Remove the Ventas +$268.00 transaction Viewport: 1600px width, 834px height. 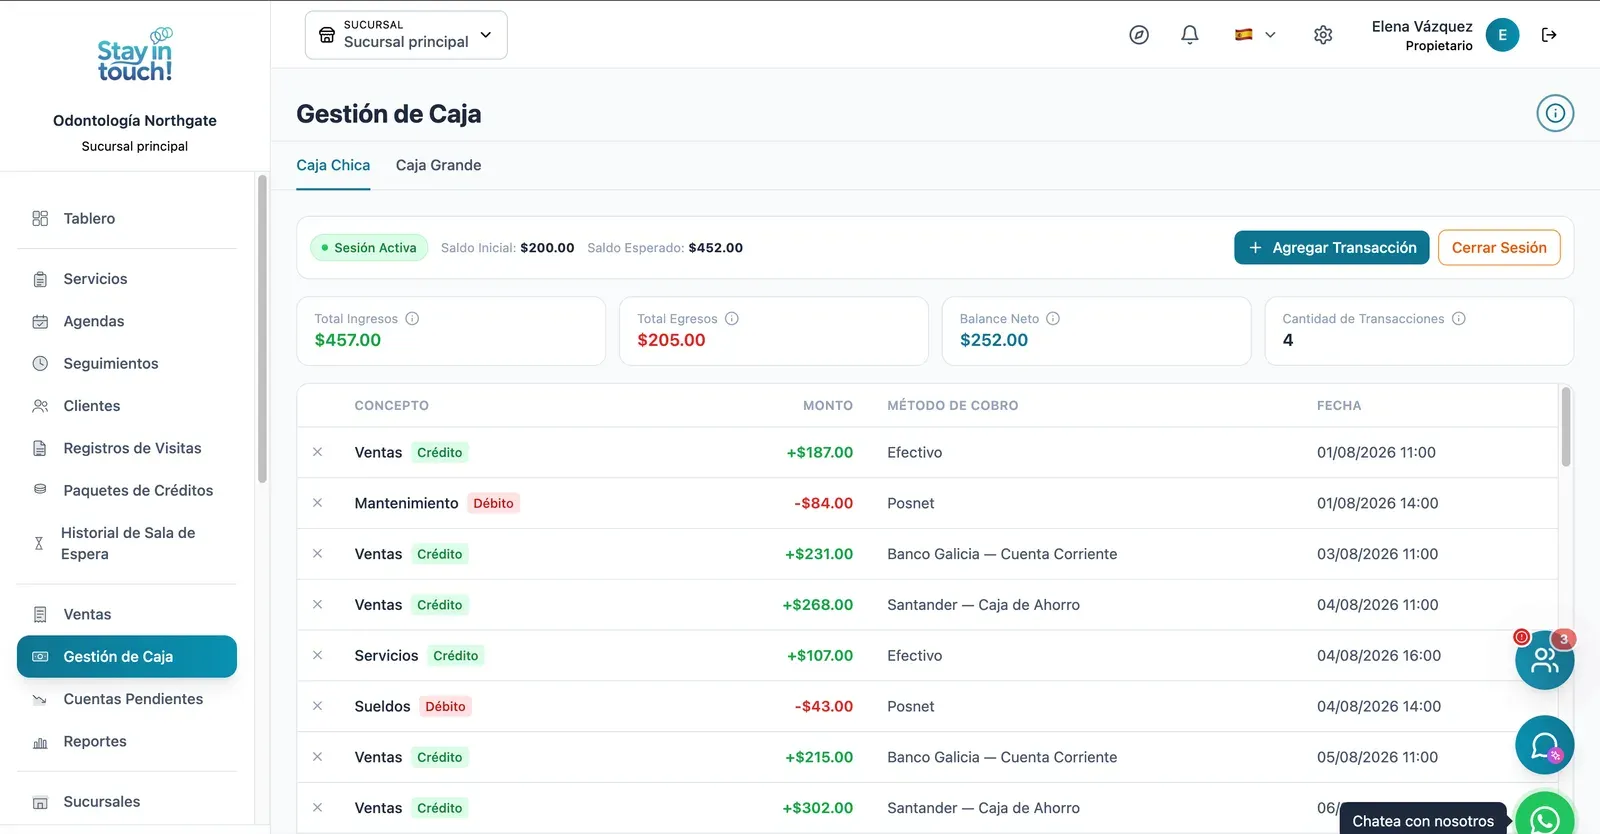coord(317,604)
